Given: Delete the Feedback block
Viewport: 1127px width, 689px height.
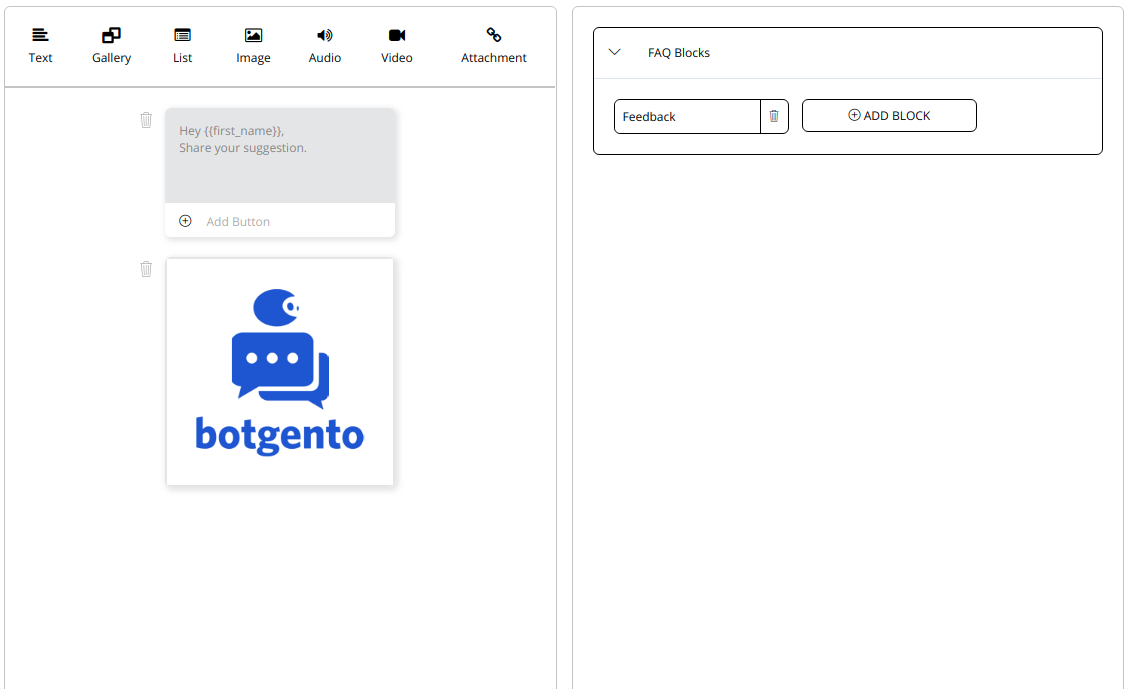Looking at the screenshot, I should (774, 116).
